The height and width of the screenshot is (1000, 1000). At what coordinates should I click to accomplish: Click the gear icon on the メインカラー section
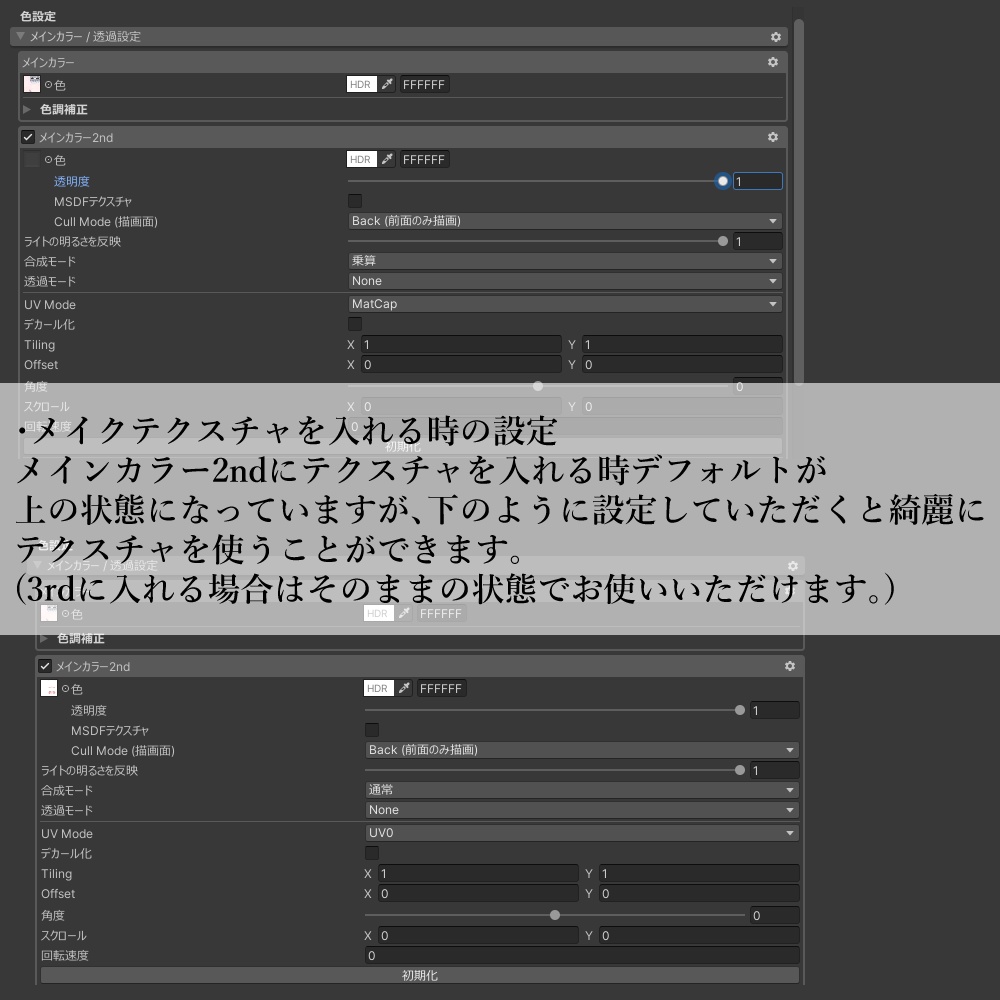tap(772, 61)
